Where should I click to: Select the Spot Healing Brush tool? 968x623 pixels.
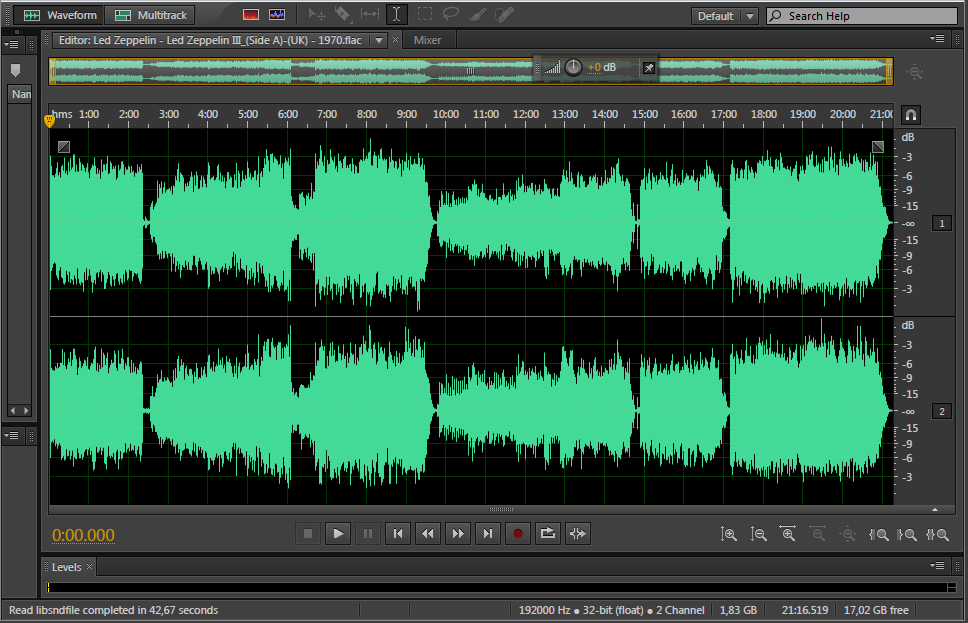click(504, 14)
